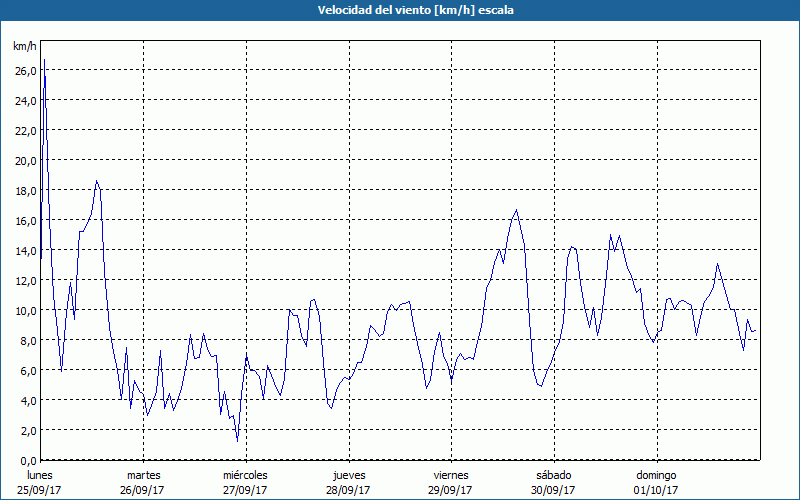Click the 'domingo' day label
This screenshot has height=500, width=800.
pyautogui.click(x=655, y=475)
